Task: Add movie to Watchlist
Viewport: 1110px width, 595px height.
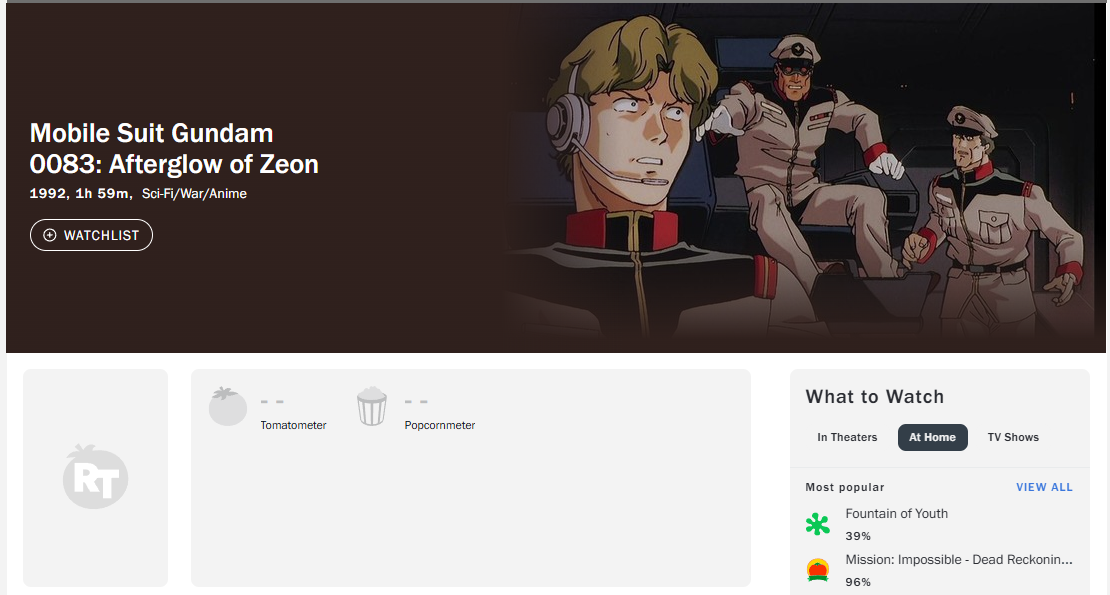Action: 91,235
